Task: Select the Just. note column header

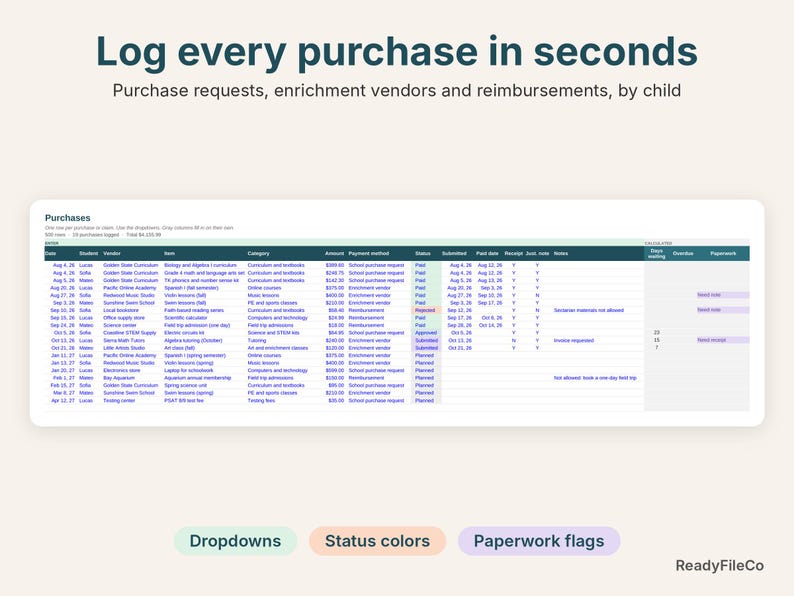Action: tap(537, 253)
